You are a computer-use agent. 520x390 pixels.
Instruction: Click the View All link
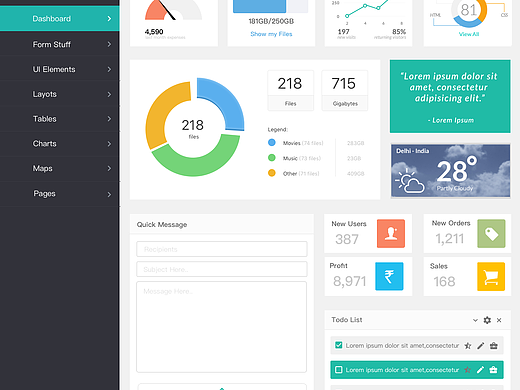tap(469, 34)
